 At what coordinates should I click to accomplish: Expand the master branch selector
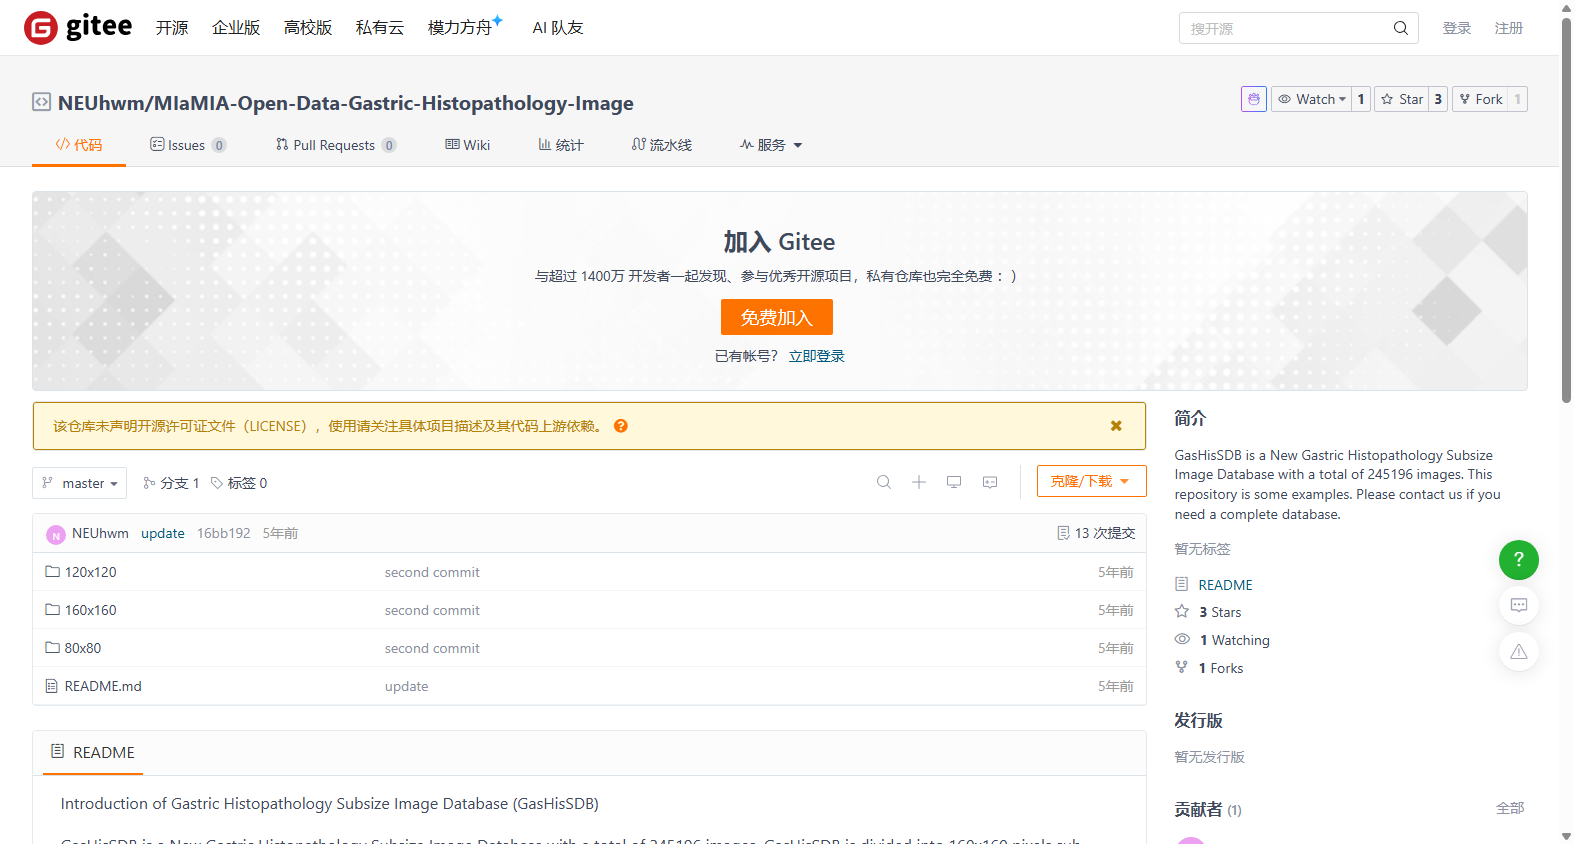[x=80, y=483]
